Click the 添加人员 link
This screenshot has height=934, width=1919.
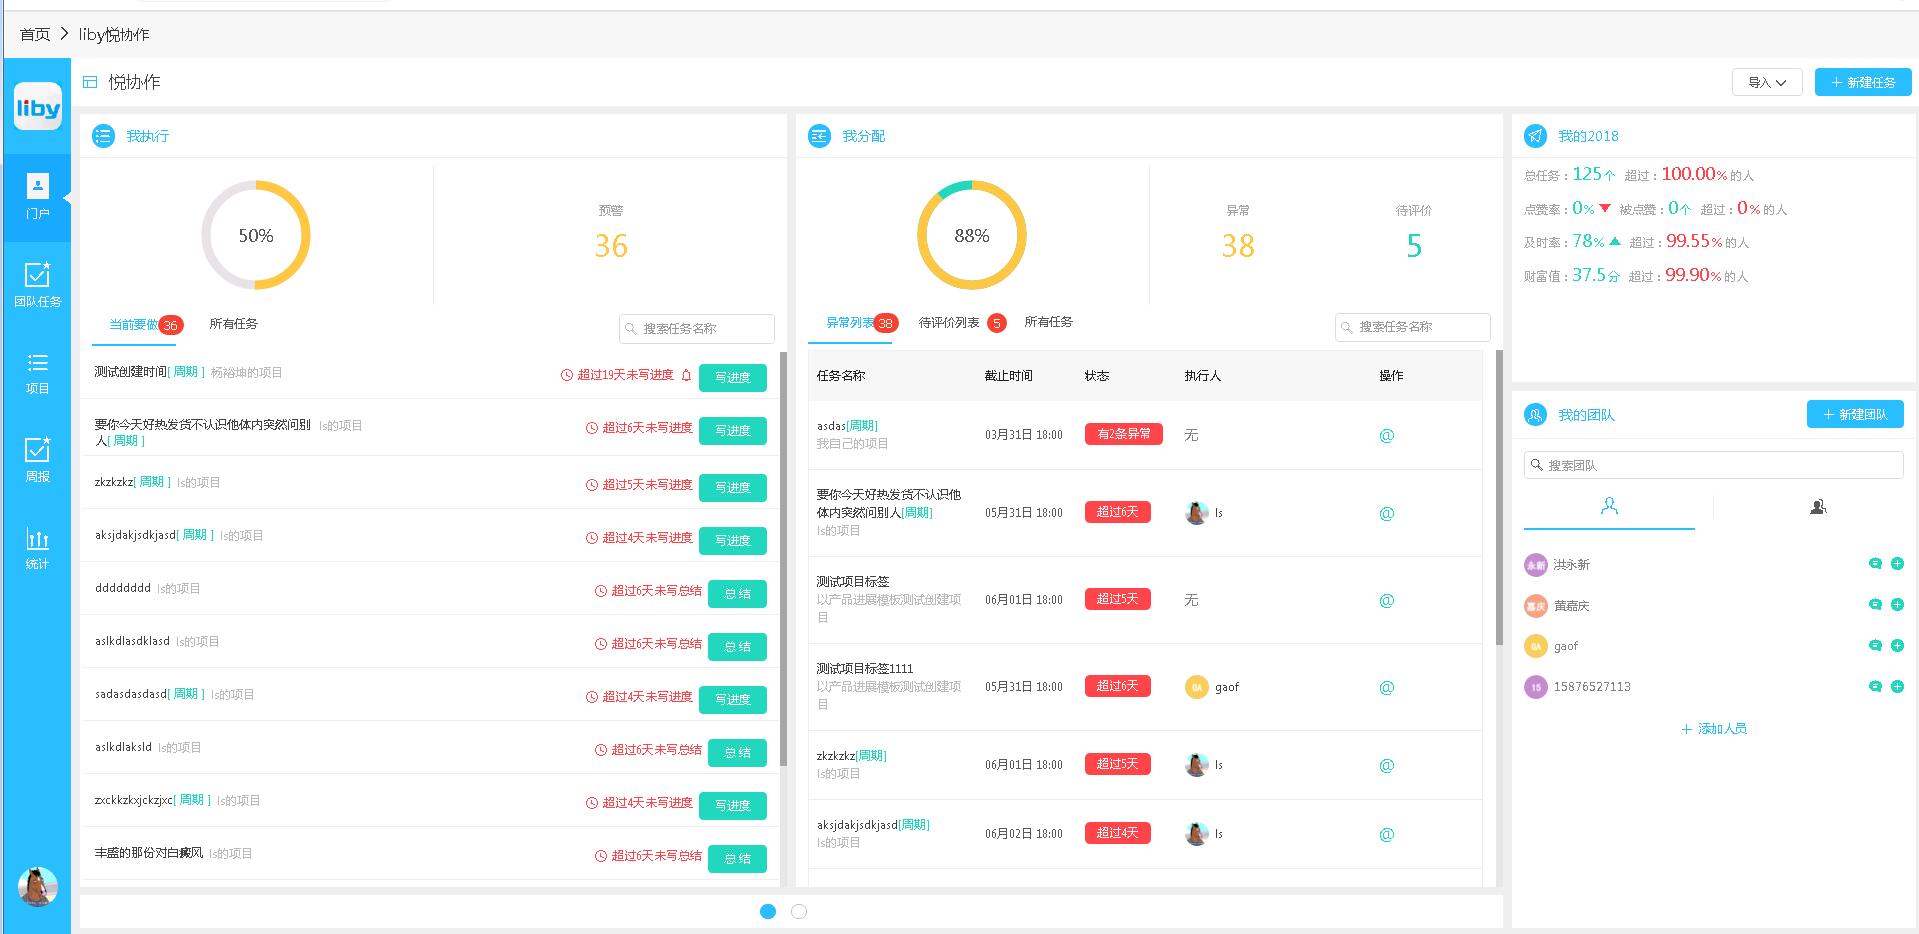(1714, 728)
